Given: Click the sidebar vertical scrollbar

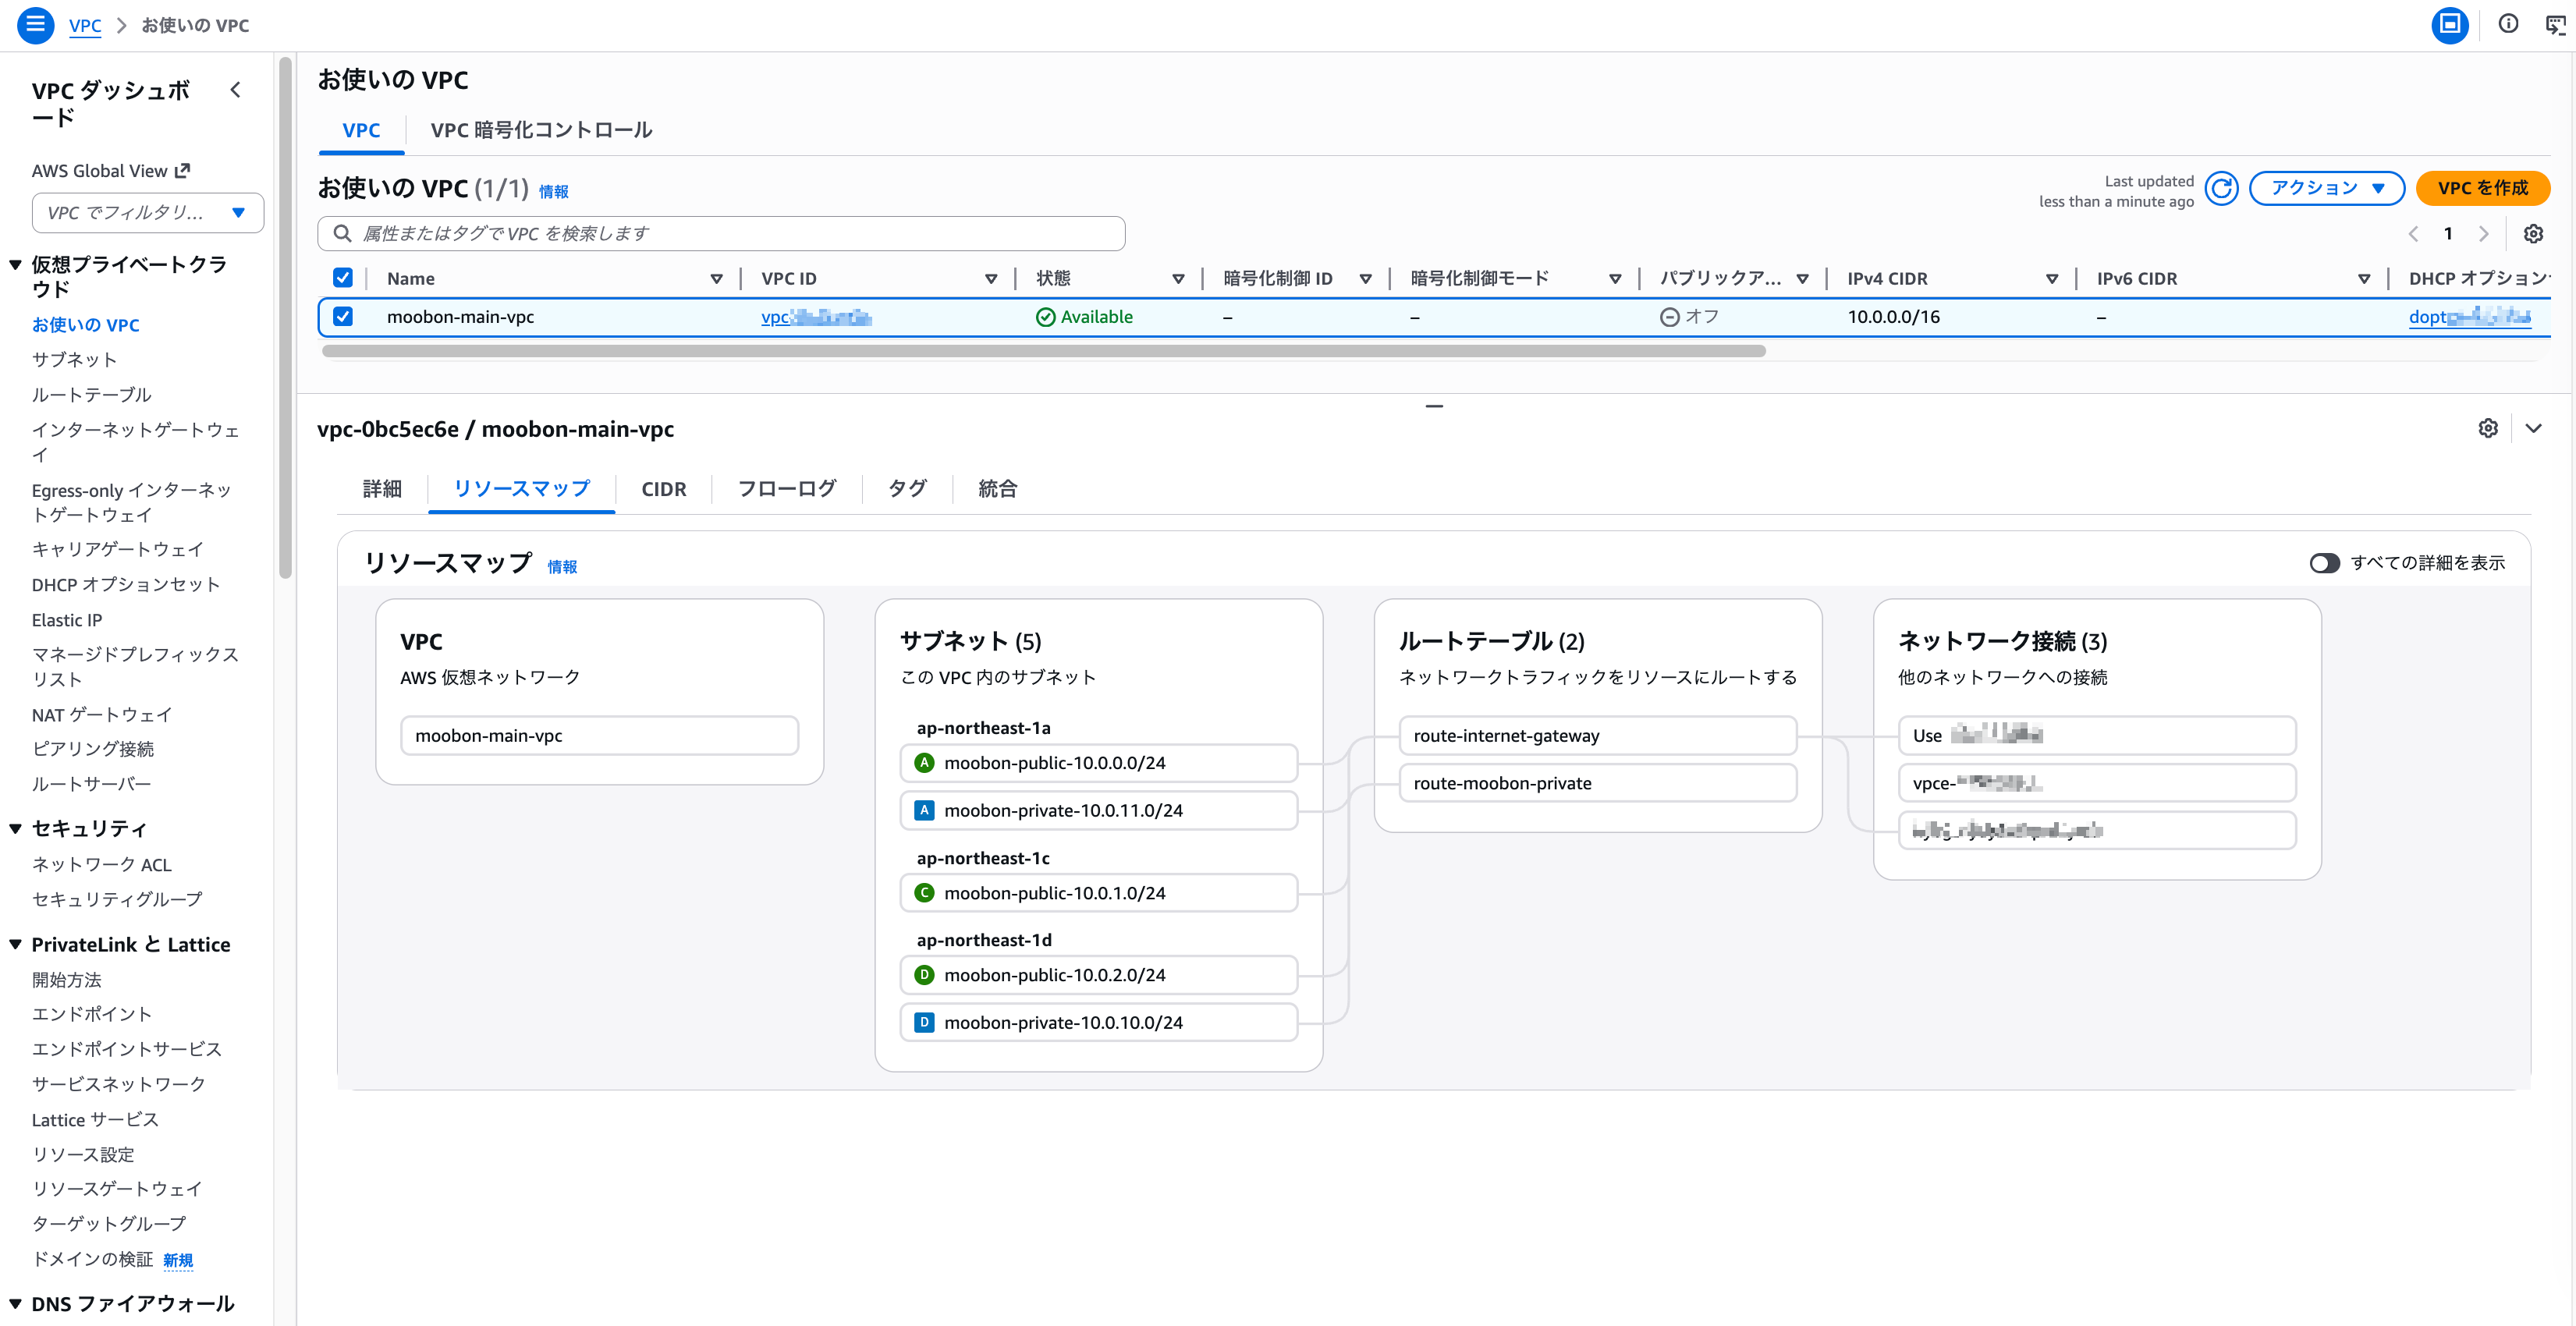Looking at the screenshot, I should 286,317.
